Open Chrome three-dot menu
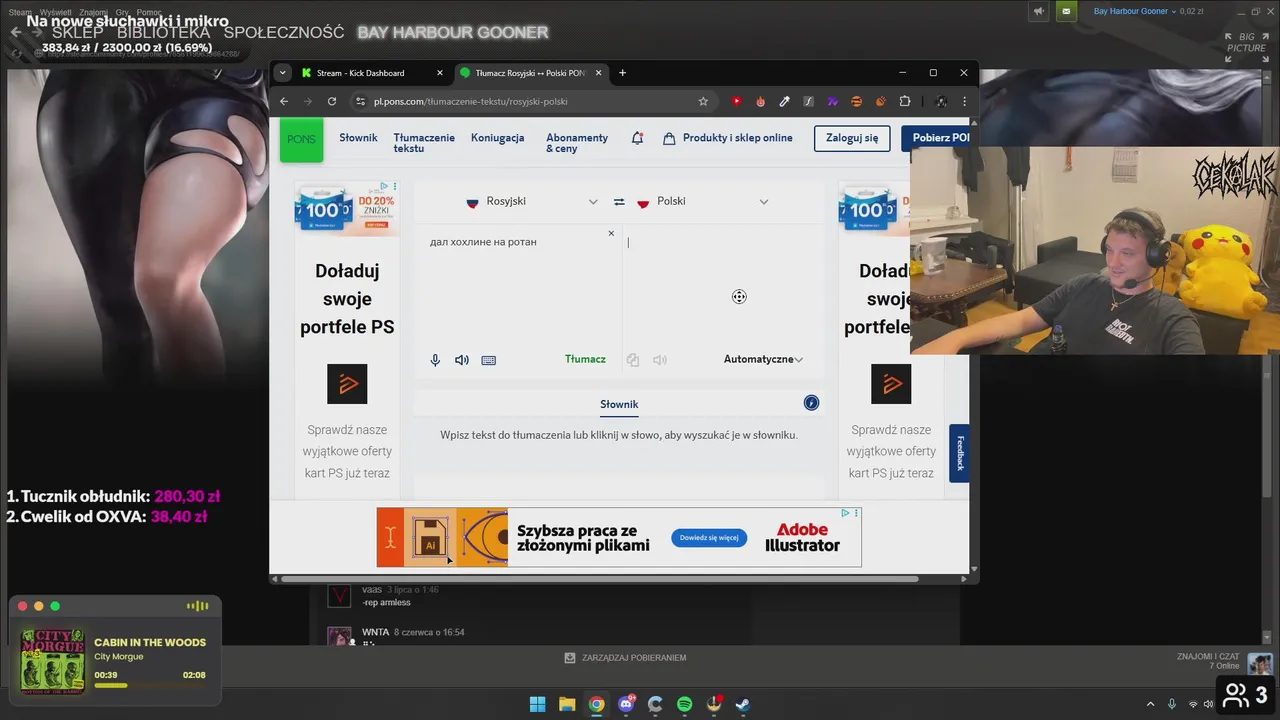 pos(964,101)
